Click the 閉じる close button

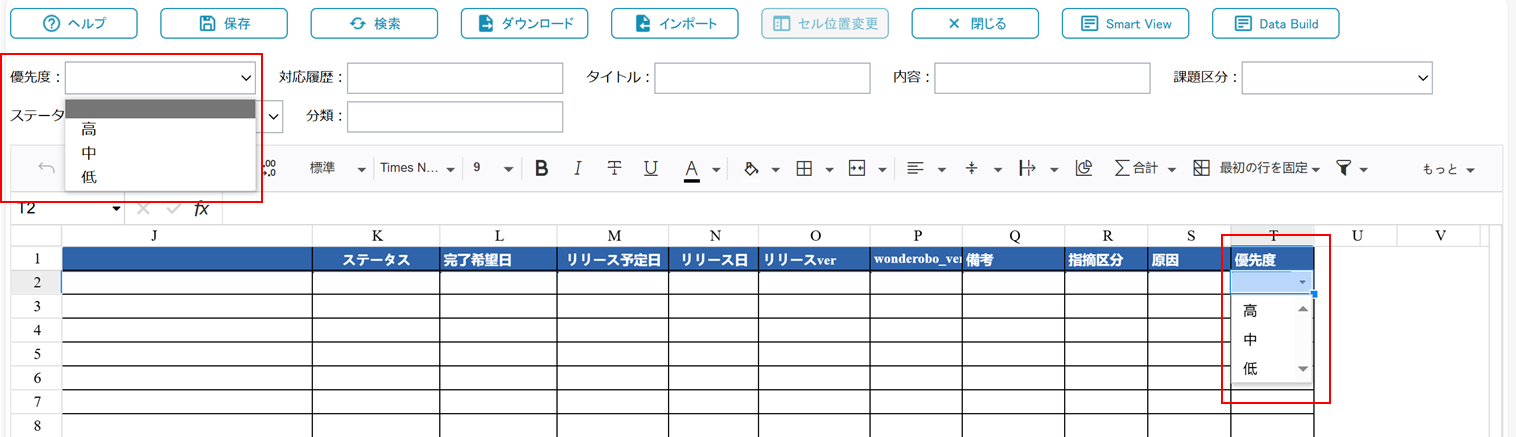click(x=975, y=23)
